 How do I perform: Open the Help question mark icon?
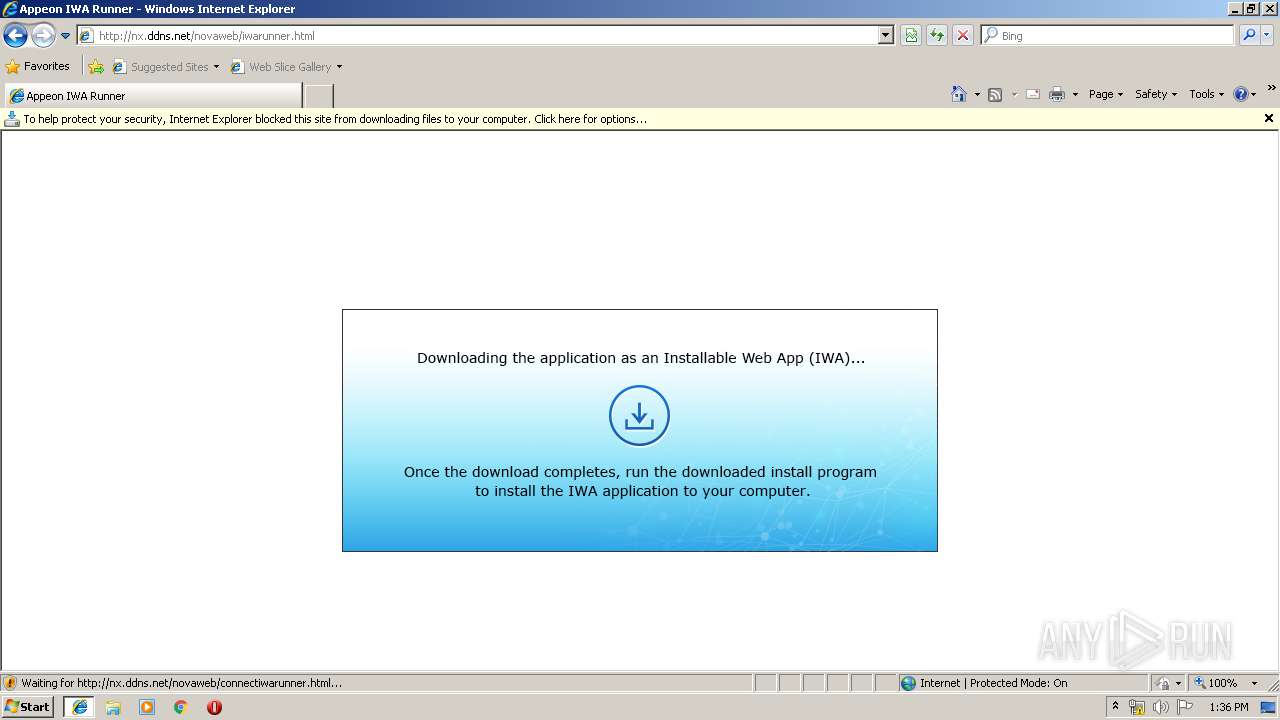(1241, 94)
